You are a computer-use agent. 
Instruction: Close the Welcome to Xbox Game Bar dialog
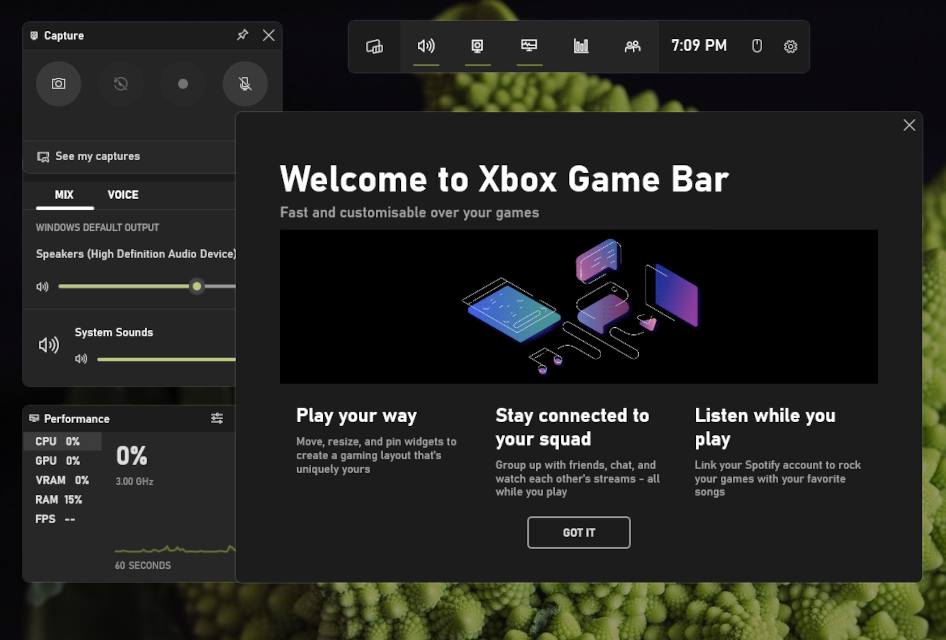click(909, 125)
